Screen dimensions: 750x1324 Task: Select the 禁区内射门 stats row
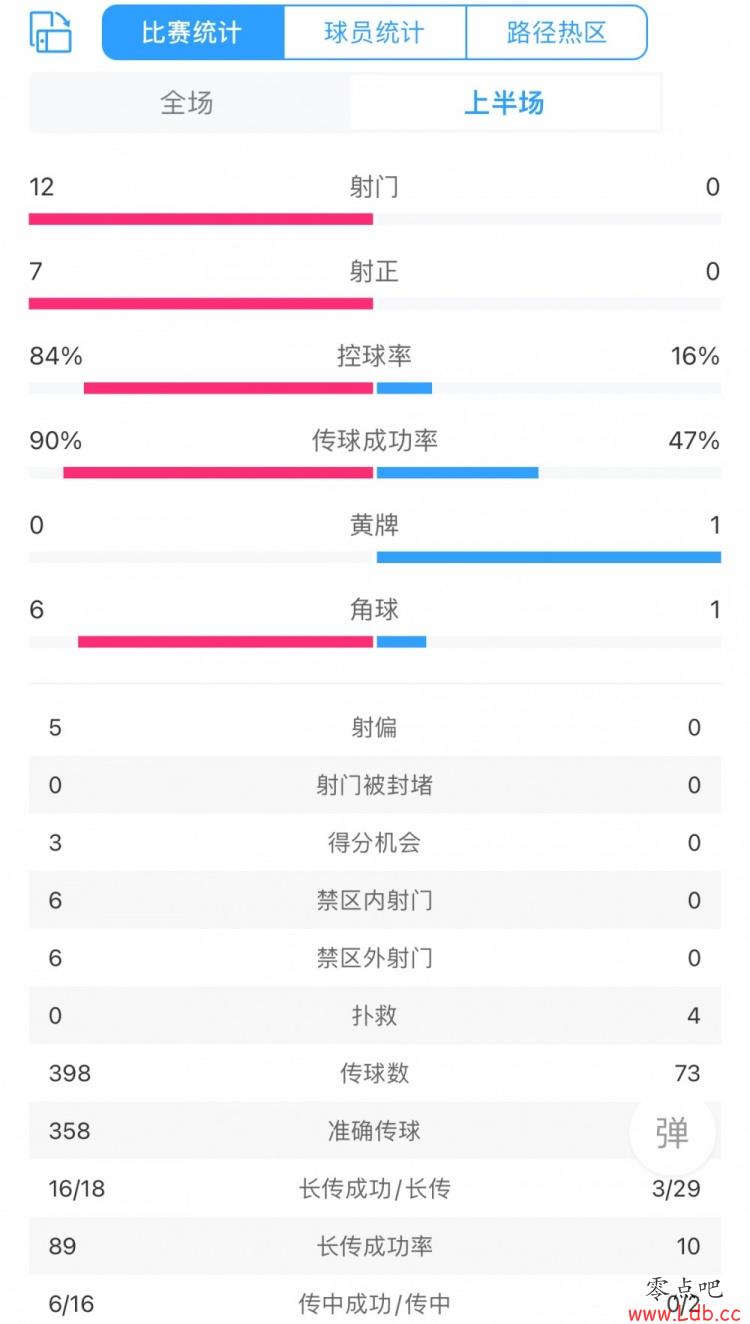[x=375, y=901]
